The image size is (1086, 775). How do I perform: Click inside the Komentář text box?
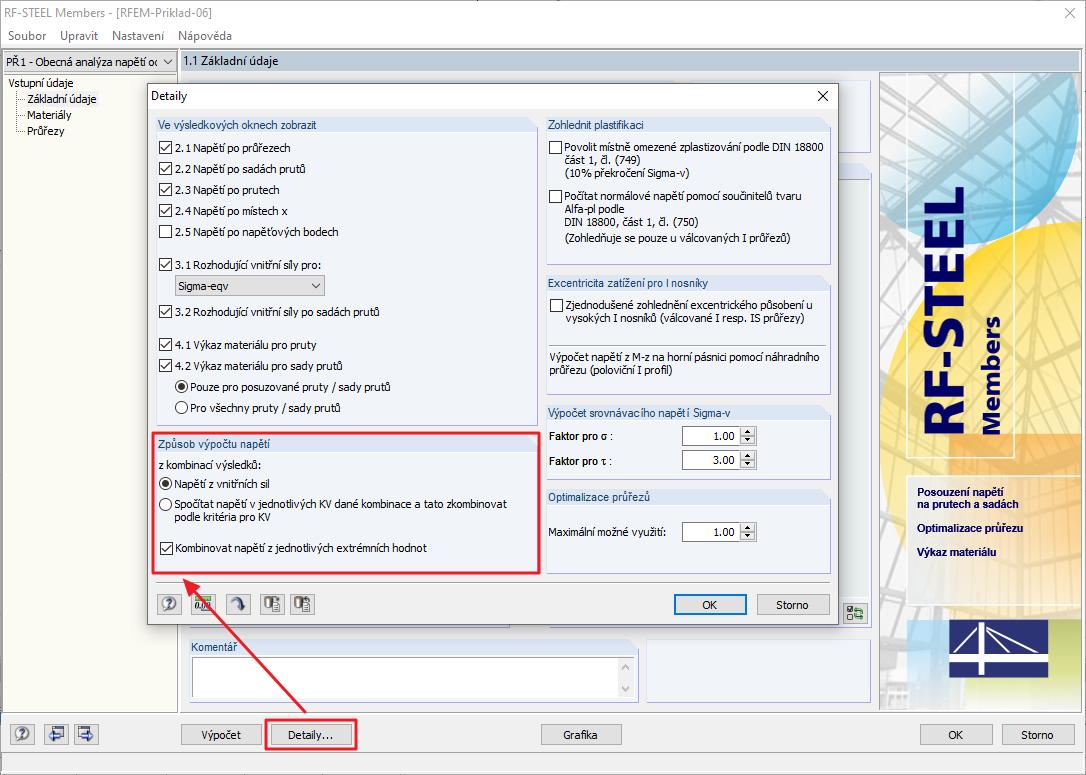pyautogui.click(x=405, y=677)
